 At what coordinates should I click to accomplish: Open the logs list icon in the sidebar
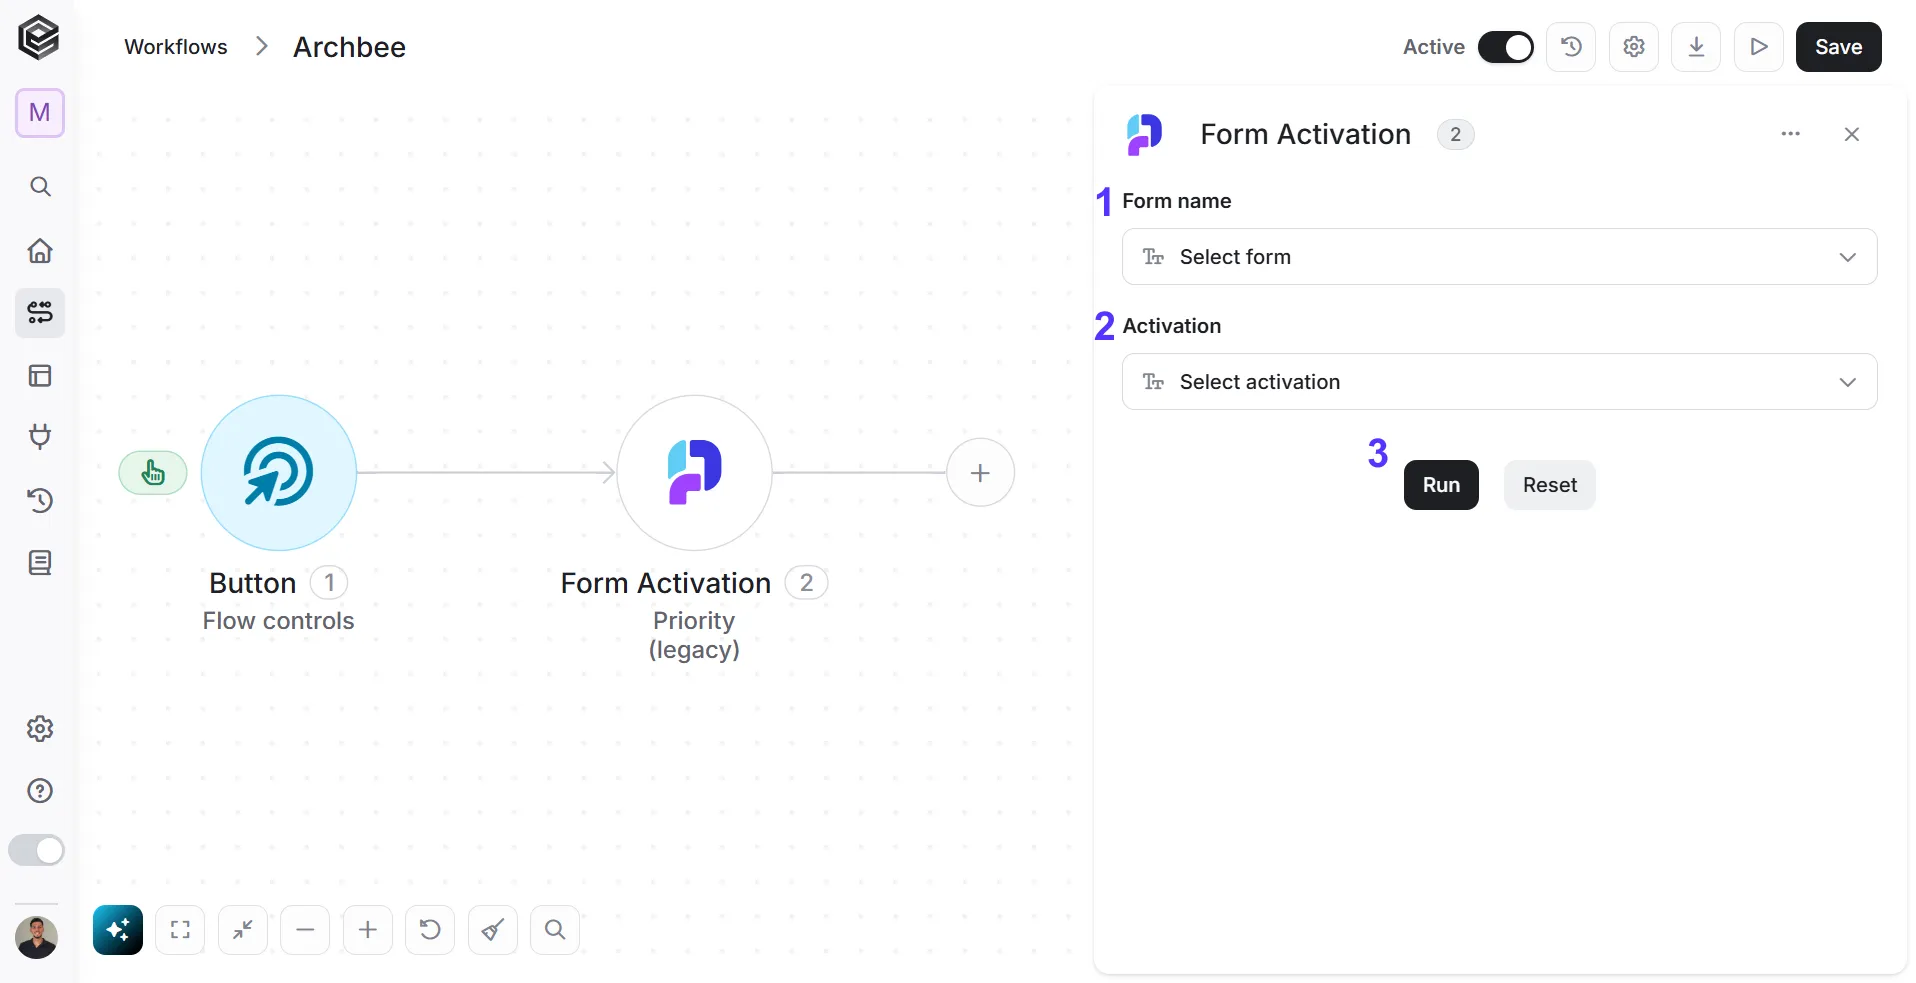(x=40, y=563)
